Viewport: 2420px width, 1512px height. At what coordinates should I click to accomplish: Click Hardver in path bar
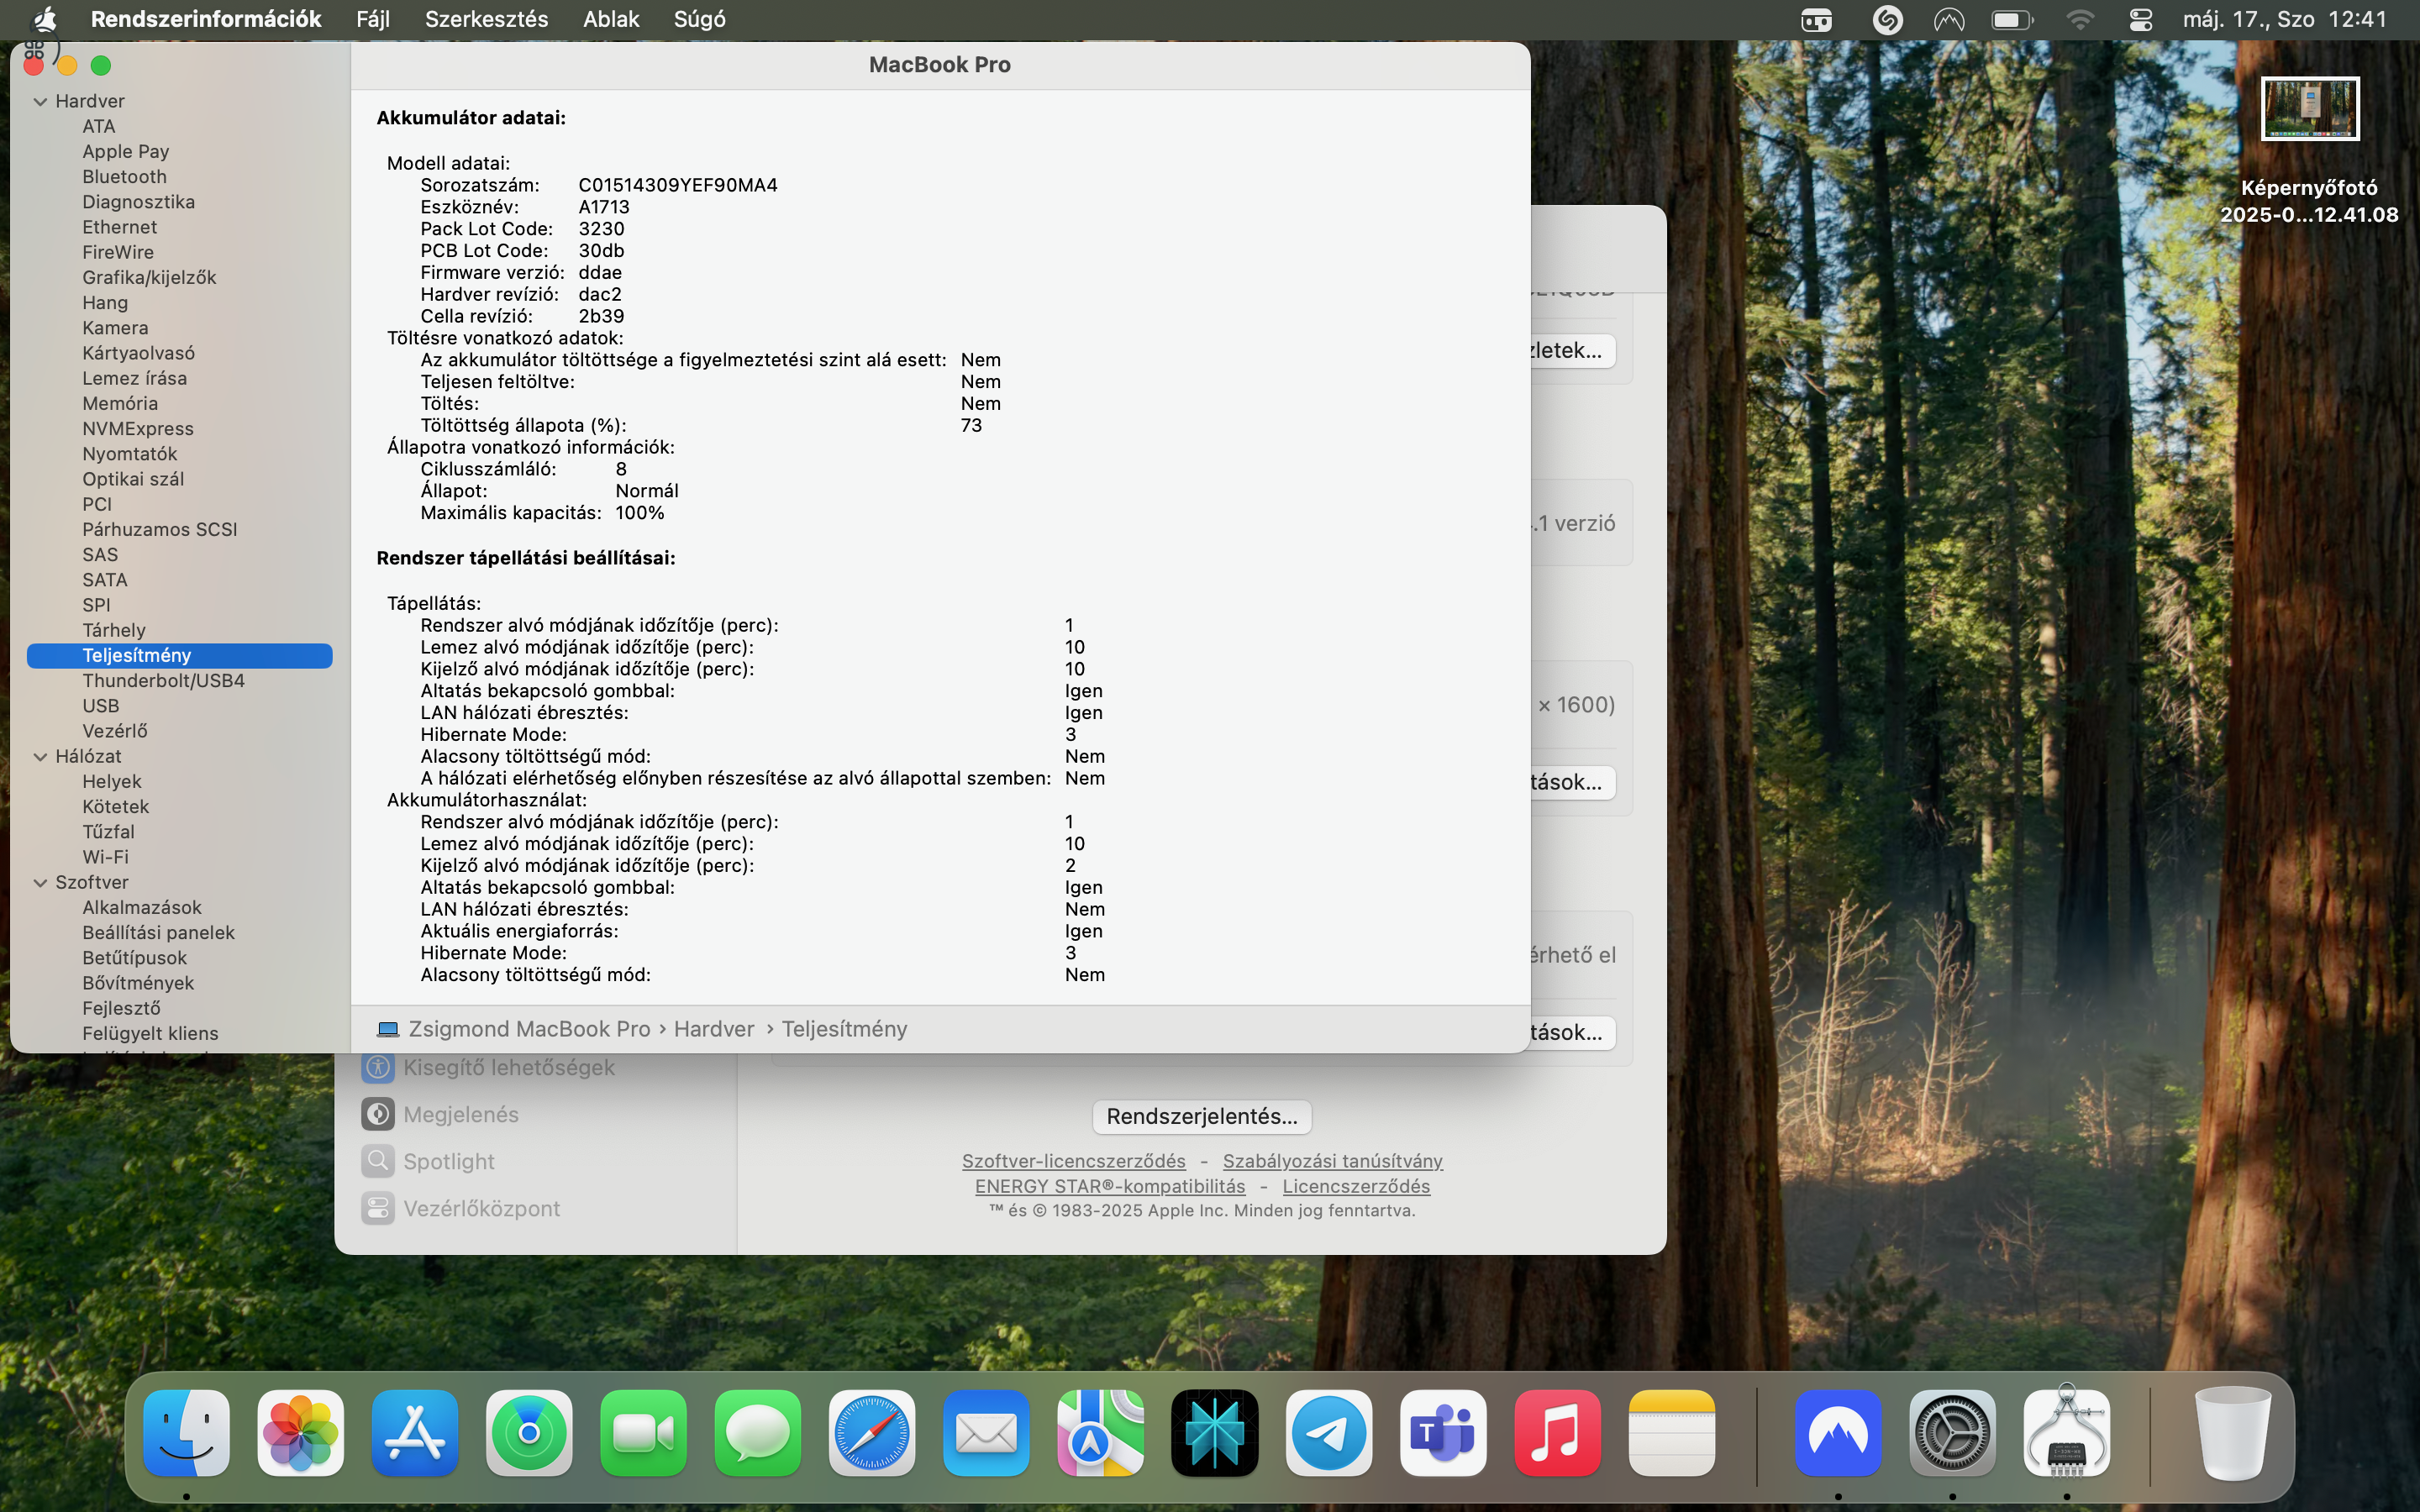[714, 1029]
